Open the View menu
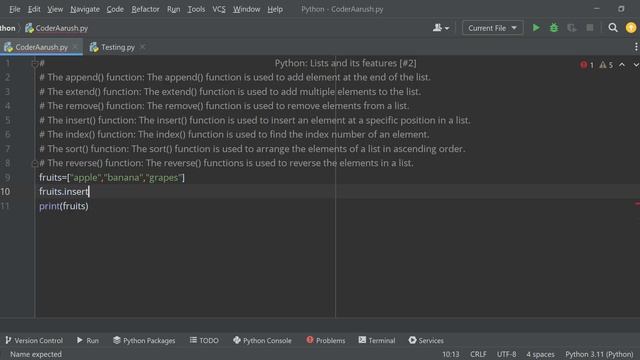The height and width of the screenshot is (360, 640). [x=55, y=9]
